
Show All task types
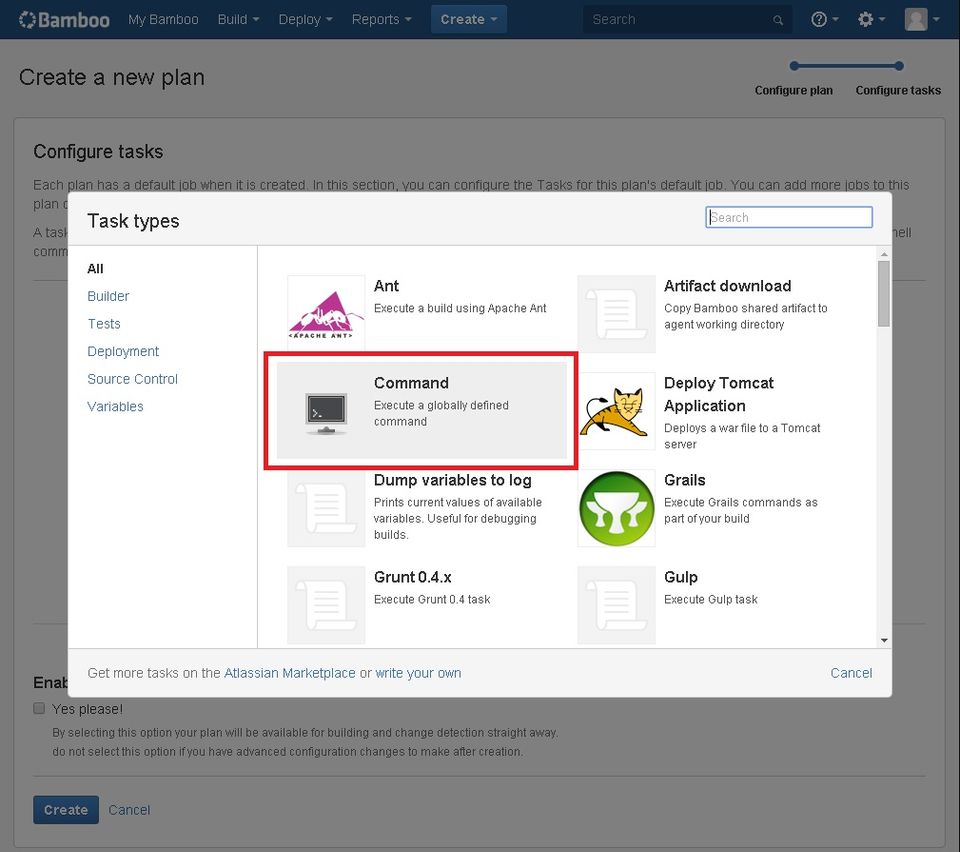pos(96,269)
